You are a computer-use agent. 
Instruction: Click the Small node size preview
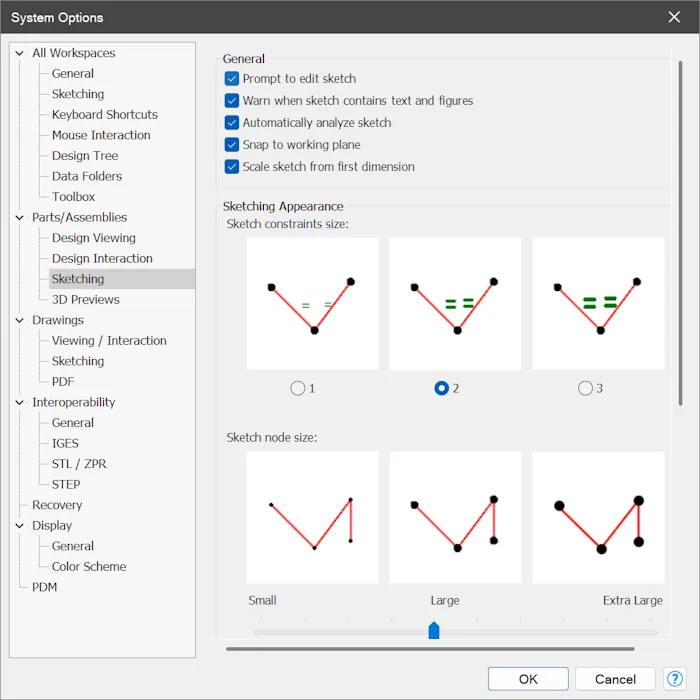tap(312, 517)
